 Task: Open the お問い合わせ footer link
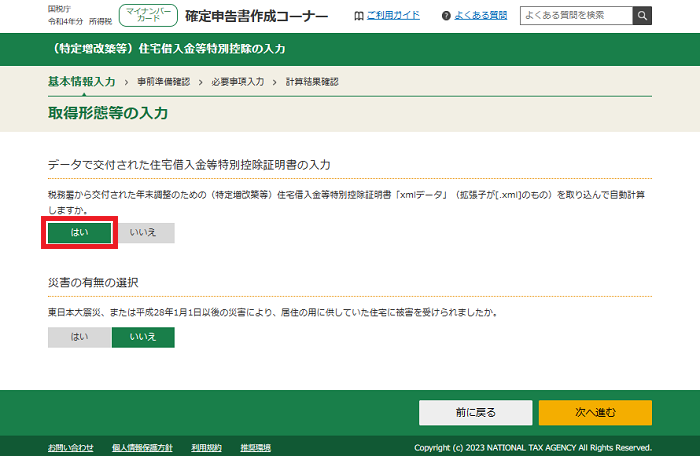(70, 447)
